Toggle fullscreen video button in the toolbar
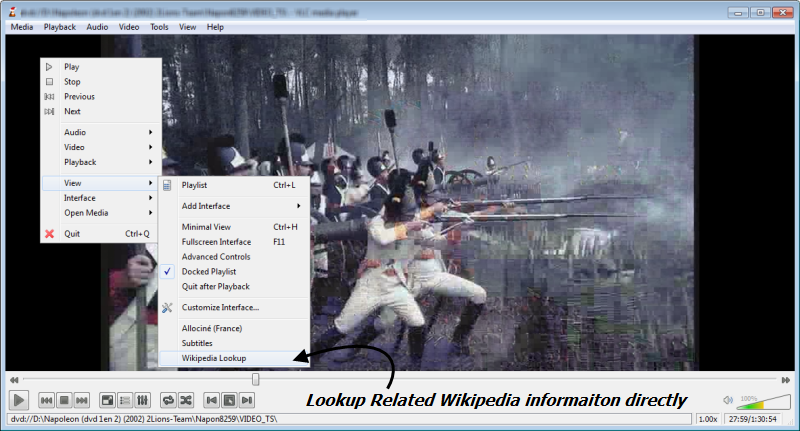 pos(107,400)
